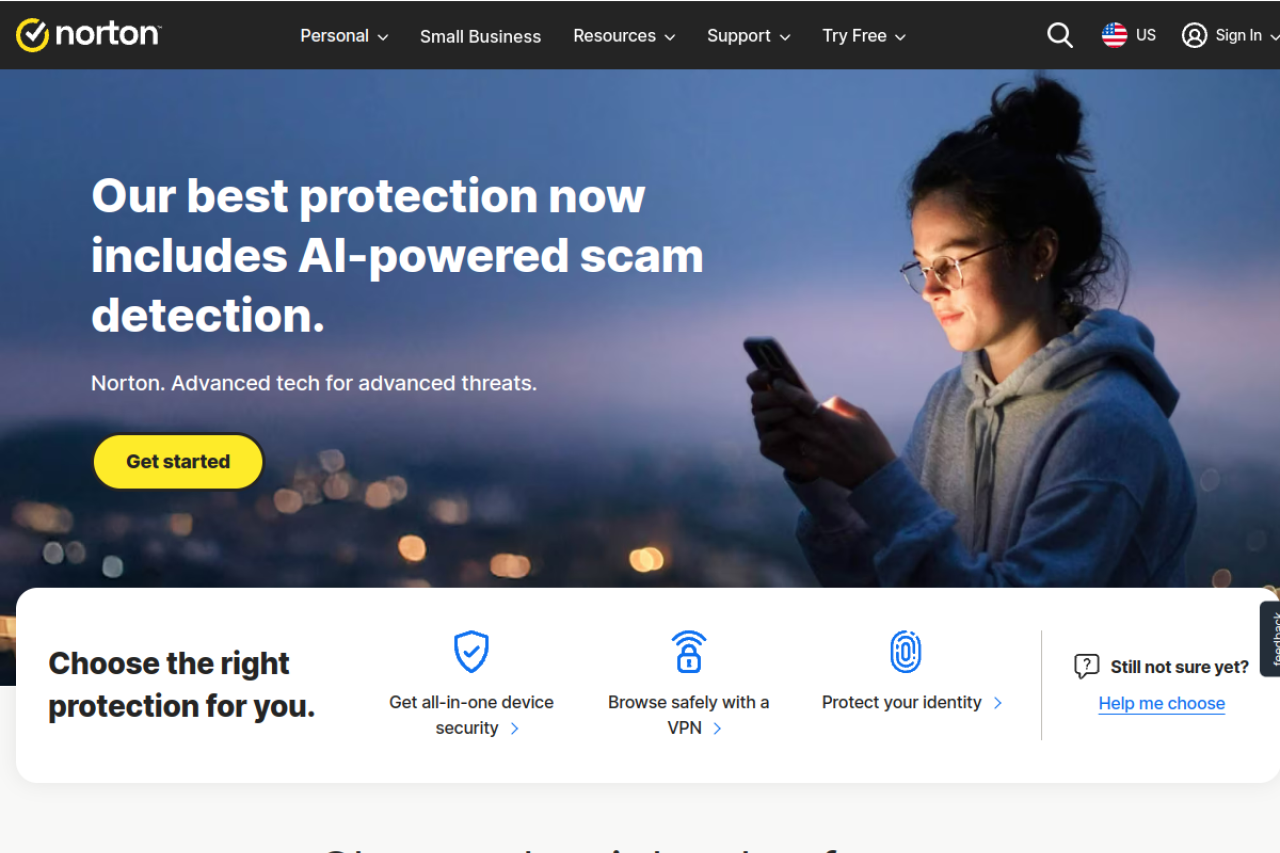Image resolution: width=1280 pixels, height=853 pixels.
Task: Expand the Support dropdown chevron
Action: (784, 37)
